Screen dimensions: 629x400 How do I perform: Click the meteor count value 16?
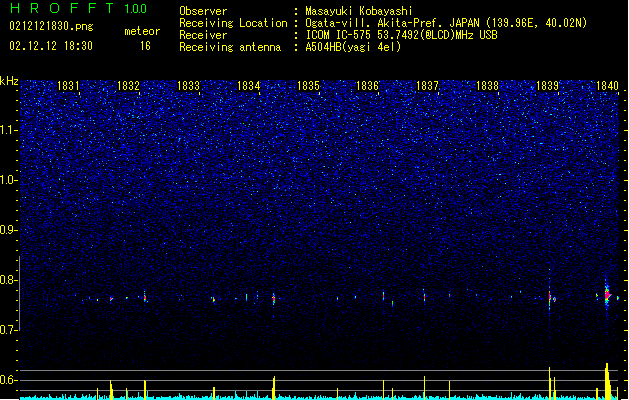(x=145, y=46)
